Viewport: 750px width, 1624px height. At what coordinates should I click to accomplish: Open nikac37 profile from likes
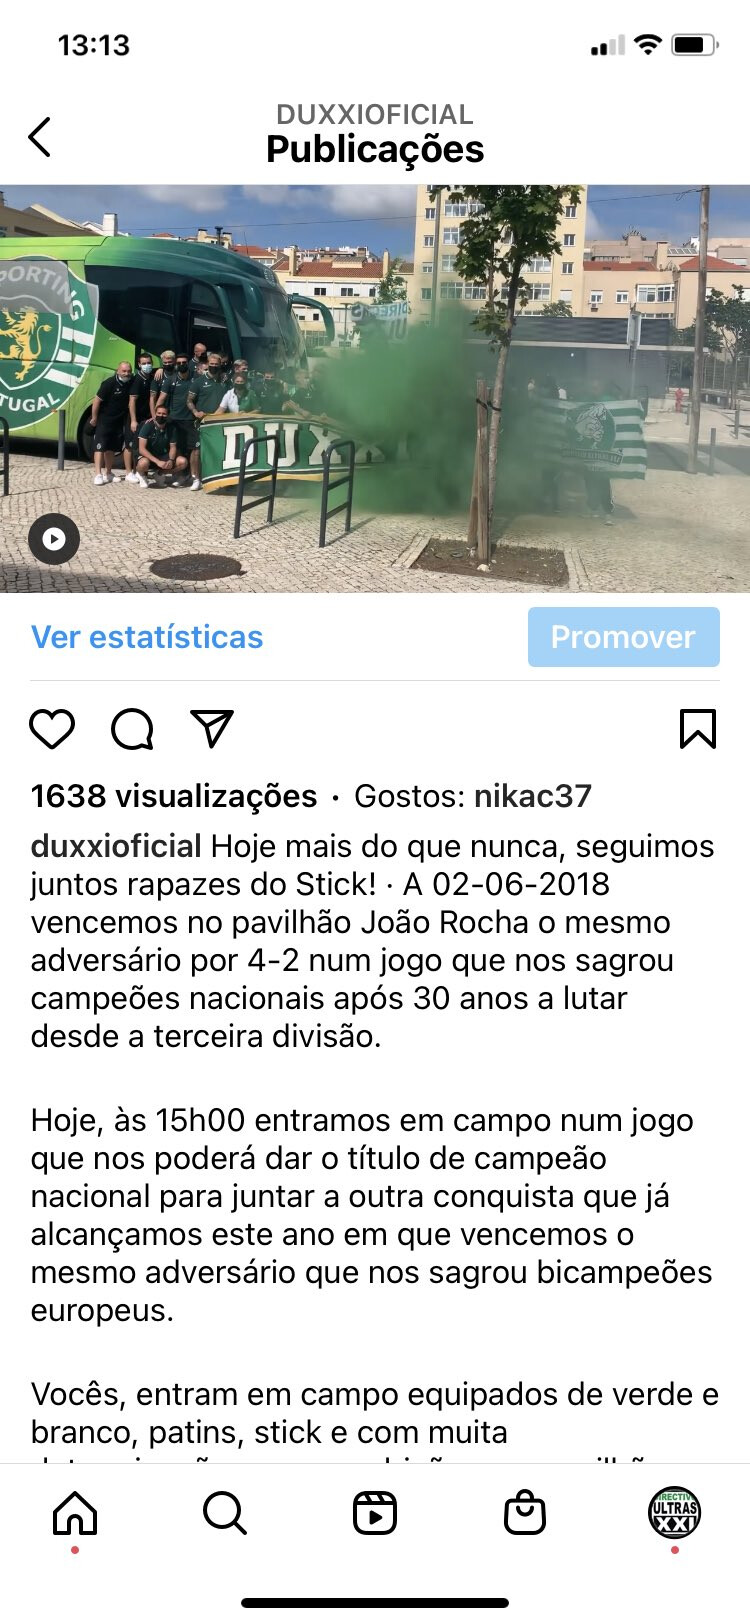(x=533, y=796)
